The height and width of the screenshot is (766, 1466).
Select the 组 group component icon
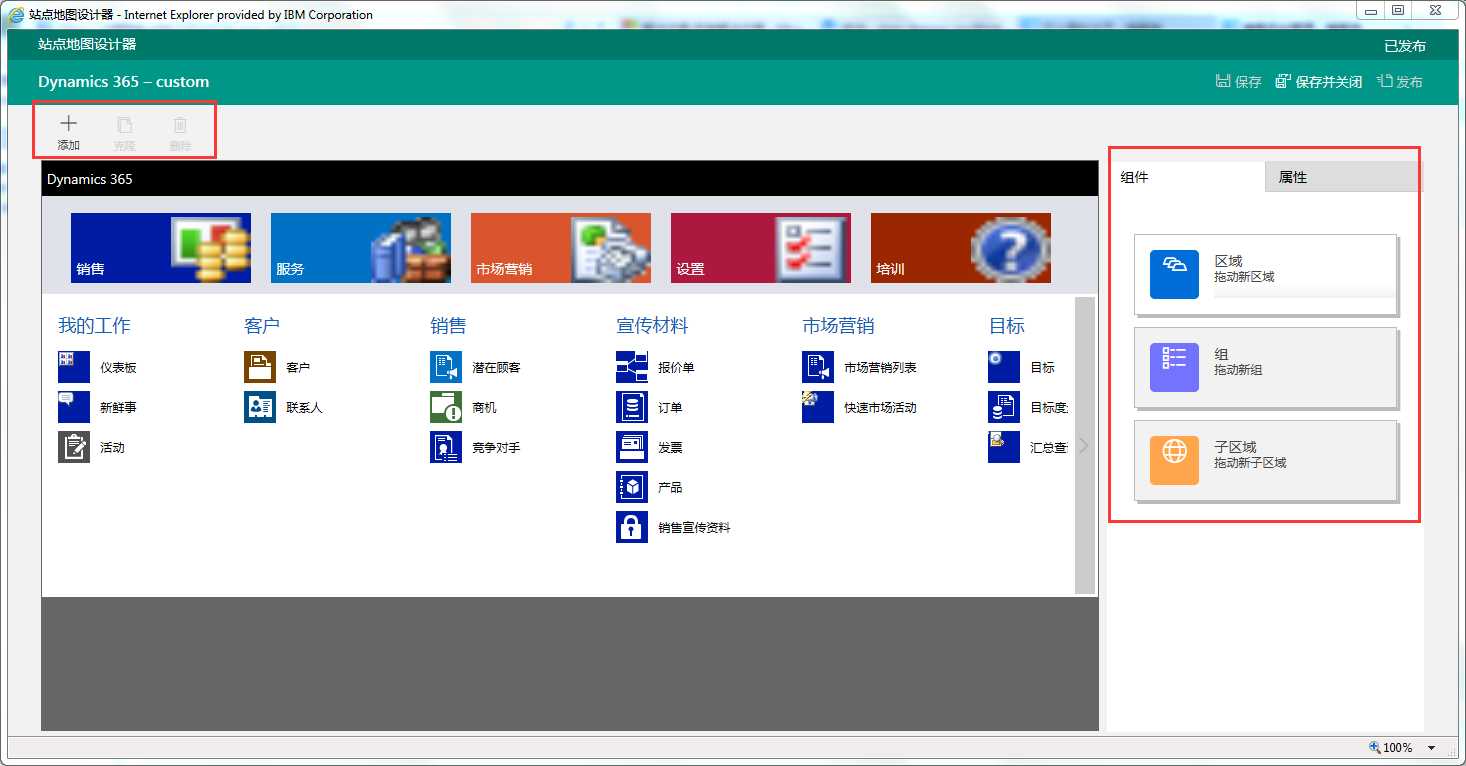click(1174, 368)
